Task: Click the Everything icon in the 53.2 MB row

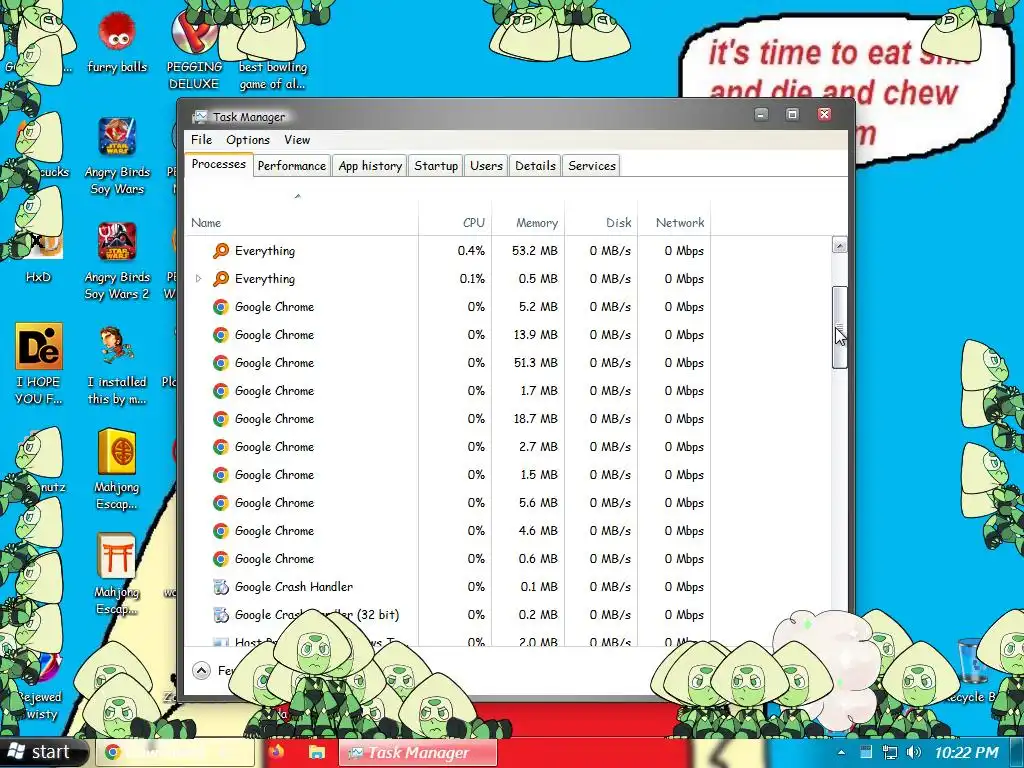Action: (x=221, y=251)
